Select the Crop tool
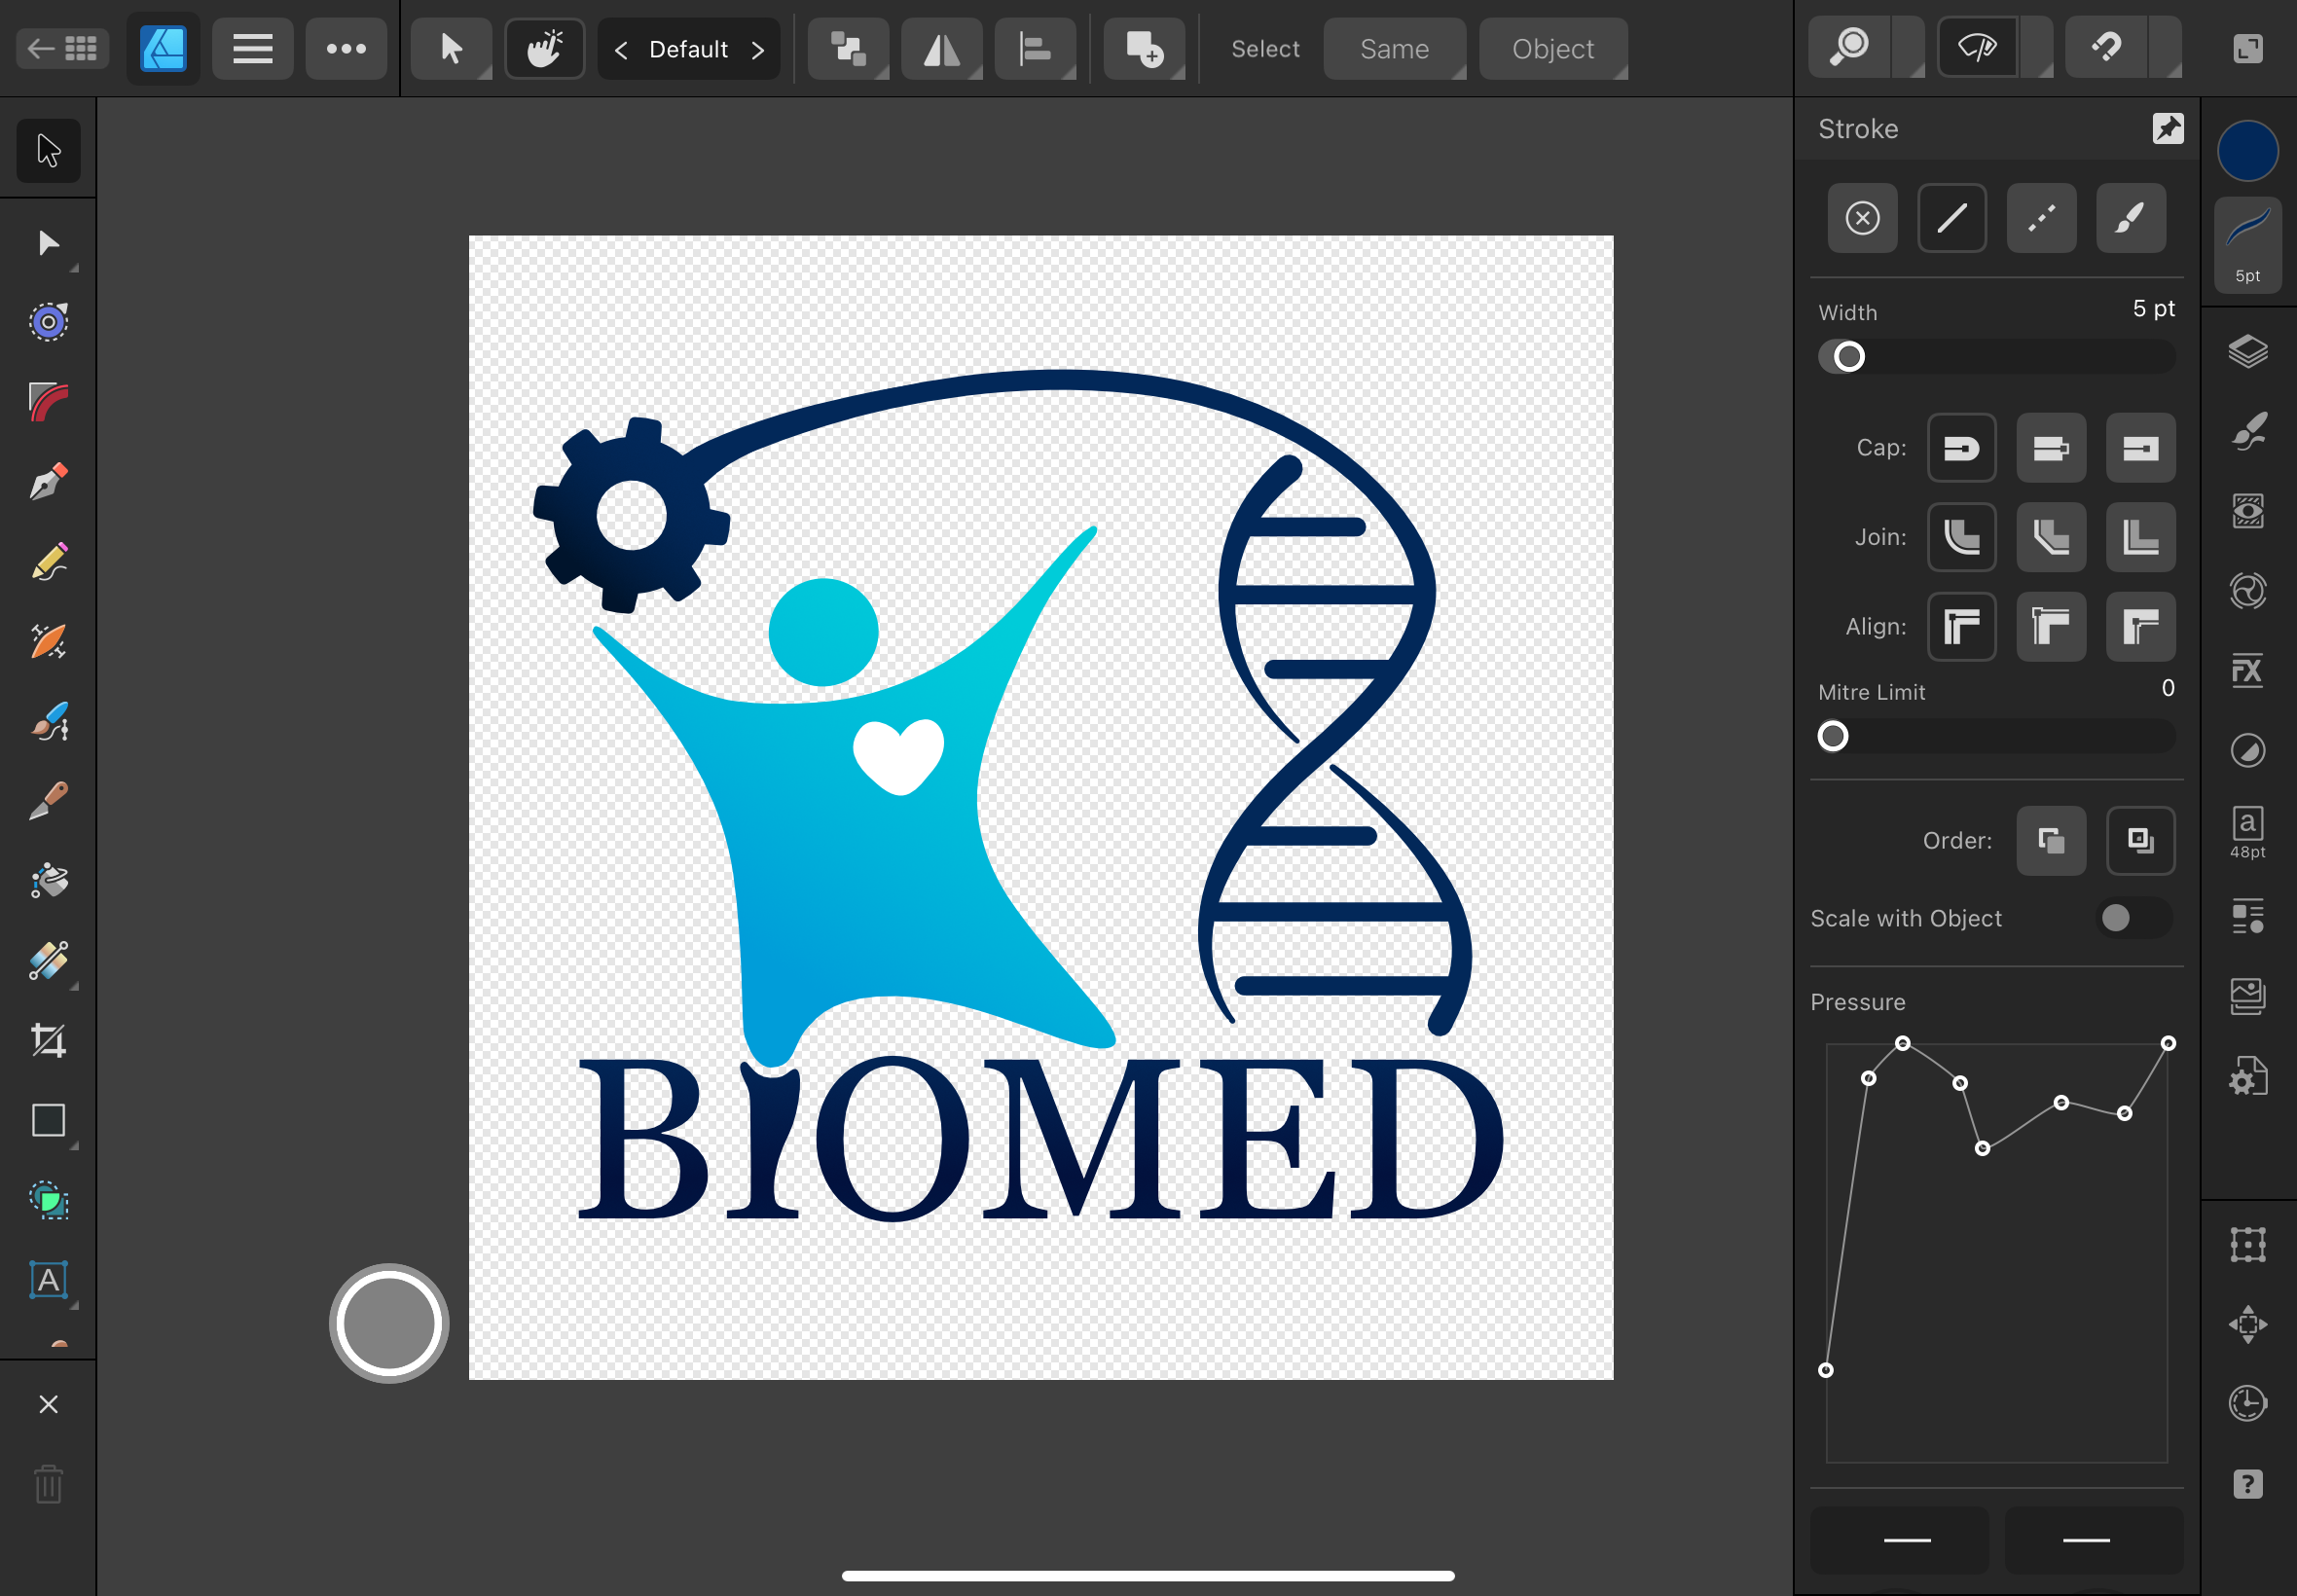This screenshot has width=2297, height=1596. pos(48,1040)
